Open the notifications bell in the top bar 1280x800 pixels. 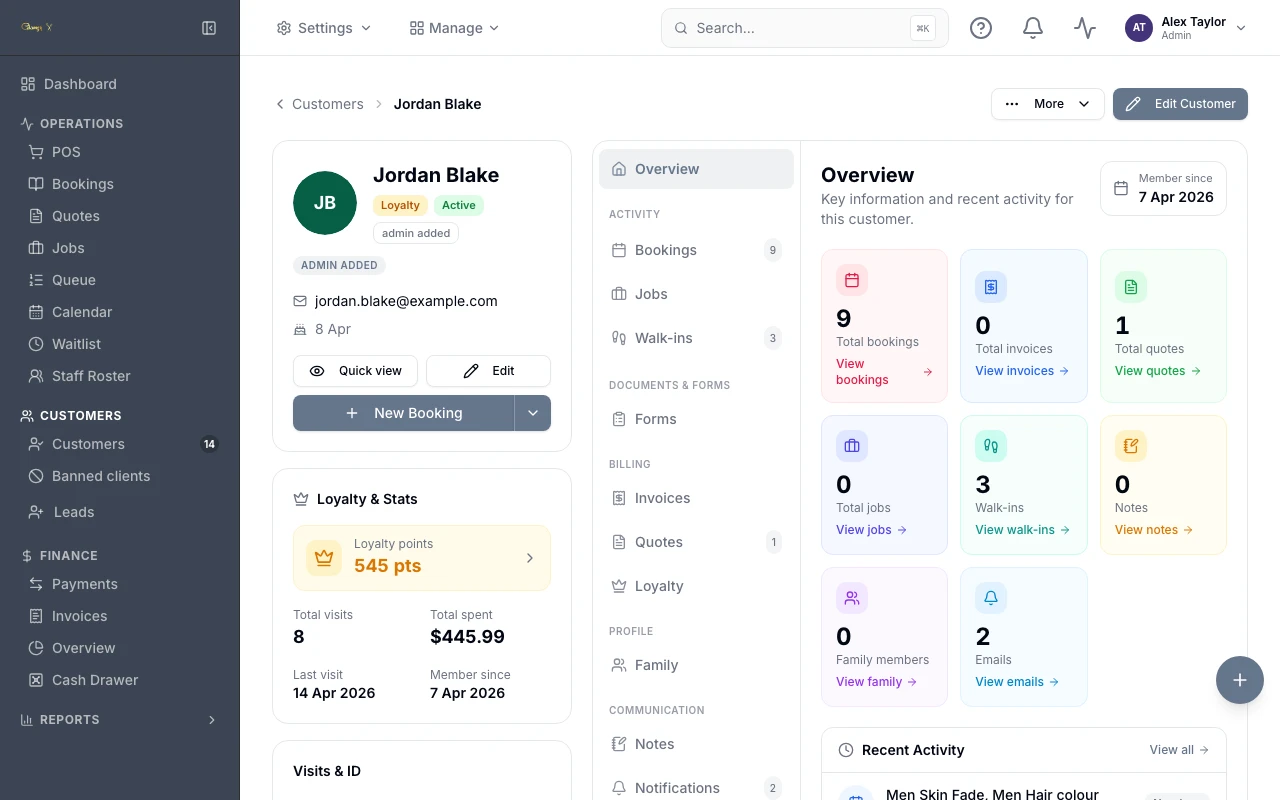point(1033,28)
